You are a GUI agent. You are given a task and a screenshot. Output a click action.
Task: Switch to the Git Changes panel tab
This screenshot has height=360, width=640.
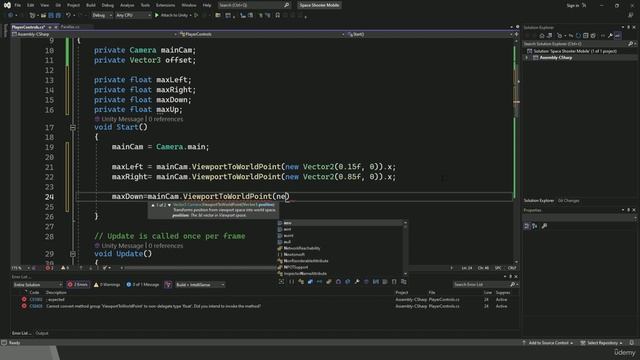click(x=568, y=201)
